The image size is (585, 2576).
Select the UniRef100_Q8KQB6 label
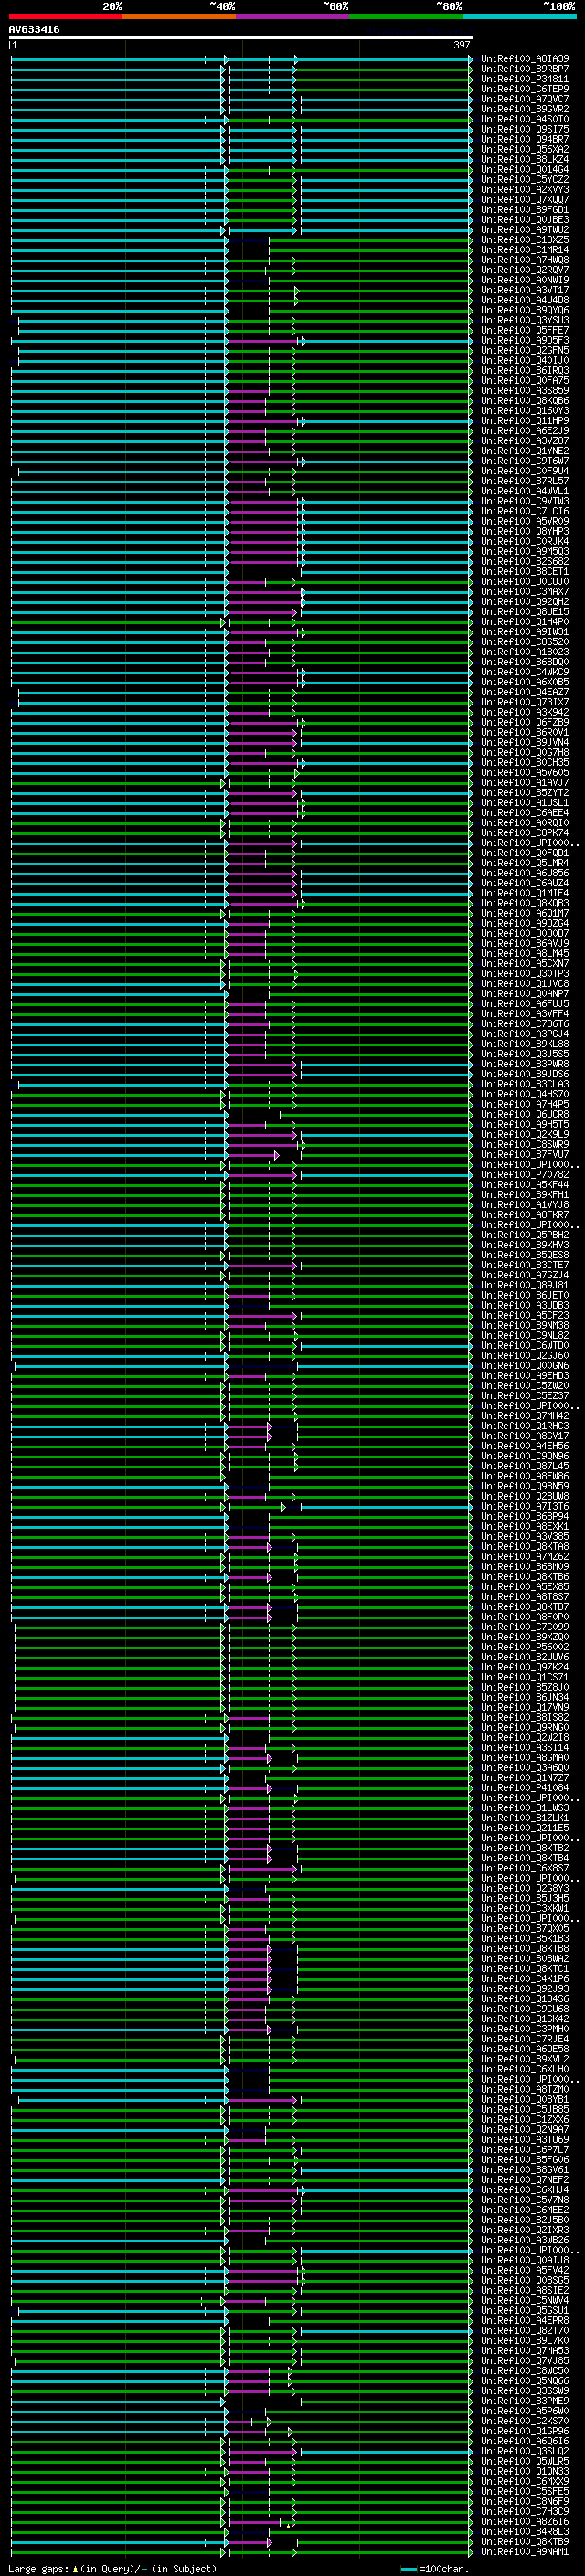click(x=525, y=401)
